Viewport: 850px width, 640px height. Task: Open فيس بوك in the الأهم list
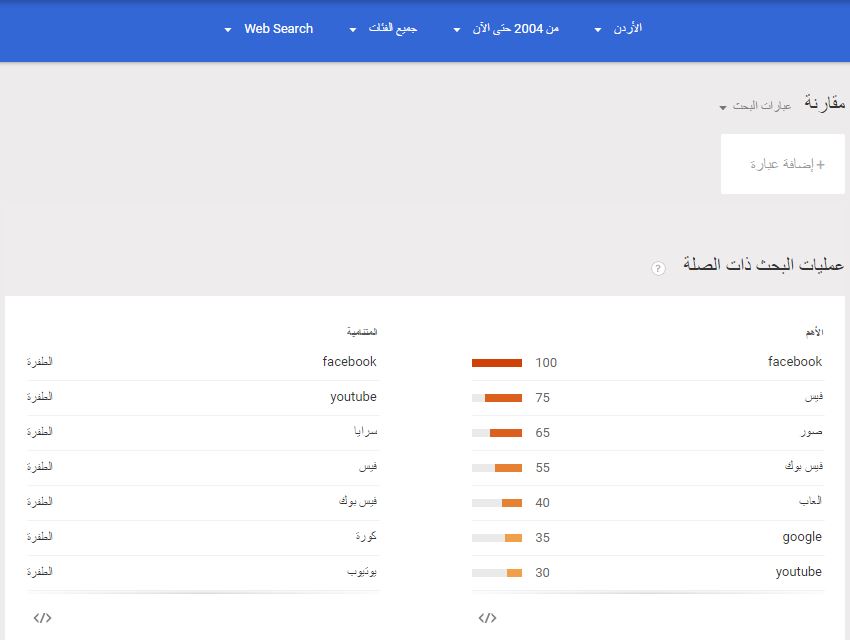(x=804, y=467)
